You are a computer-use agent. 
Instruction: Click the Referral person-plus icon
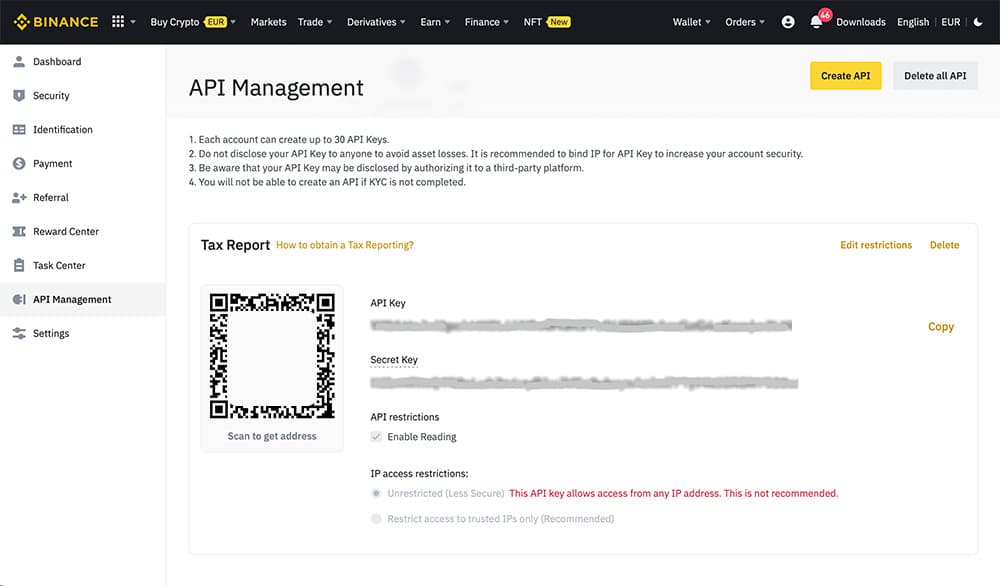coord(19,198)
